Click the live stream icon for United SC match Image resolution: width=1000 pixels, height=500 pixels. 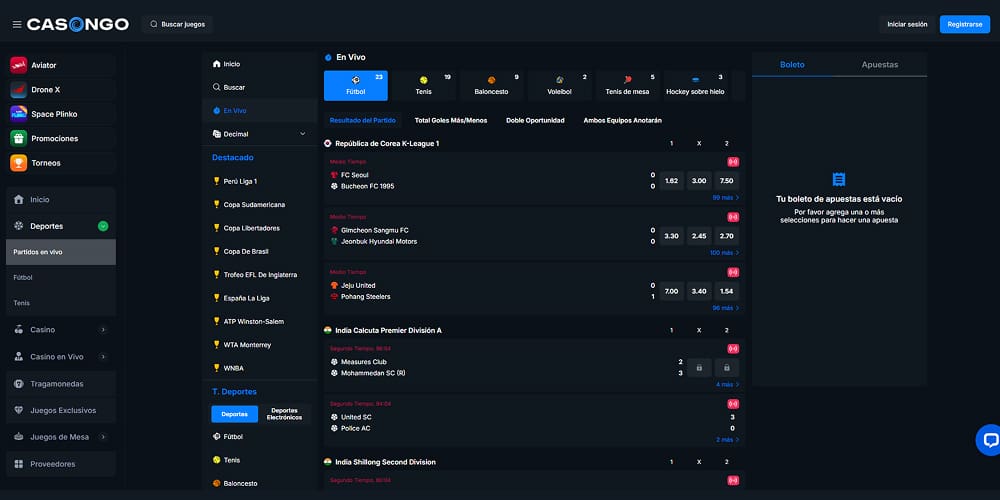(733, 404)
